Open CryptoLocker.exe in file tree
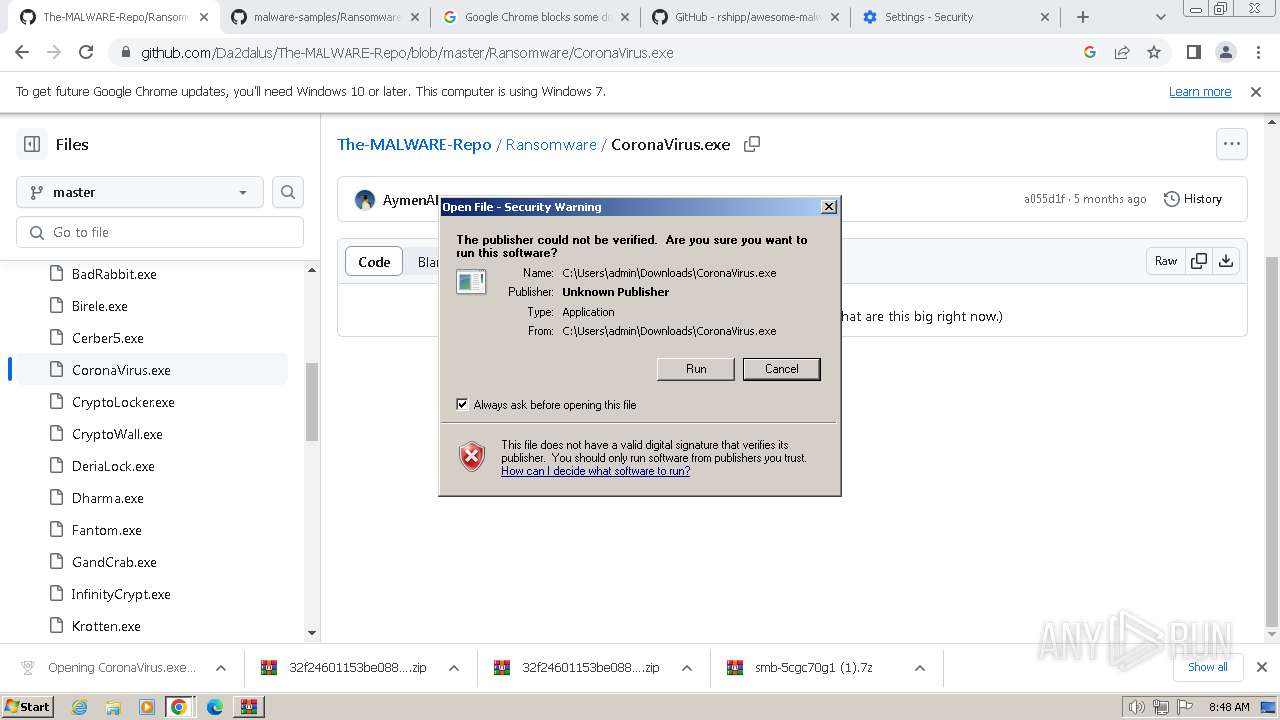 pos(123,402)
